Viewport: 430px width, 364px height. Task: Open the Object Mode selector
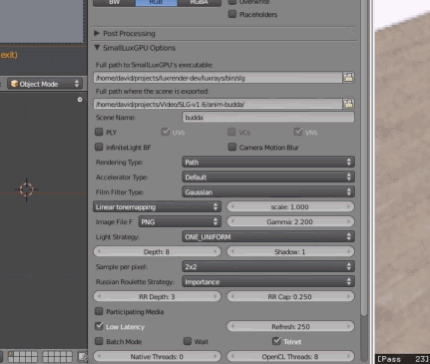45,84
